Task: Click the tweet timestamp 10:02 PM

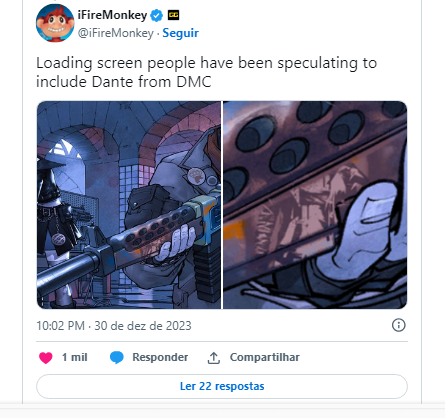Action: tap(60, 326)
